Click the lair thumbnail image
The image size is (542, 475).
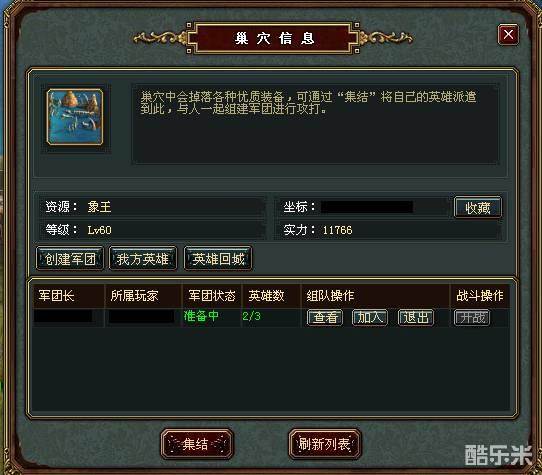75,117
